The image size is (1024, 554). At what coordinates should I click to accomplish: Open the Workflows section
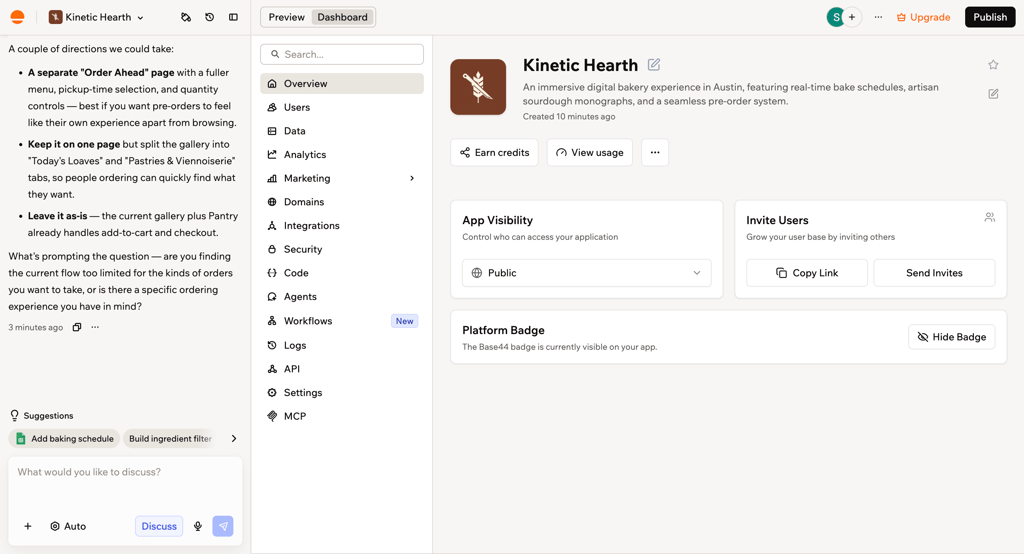coord(342,321)
